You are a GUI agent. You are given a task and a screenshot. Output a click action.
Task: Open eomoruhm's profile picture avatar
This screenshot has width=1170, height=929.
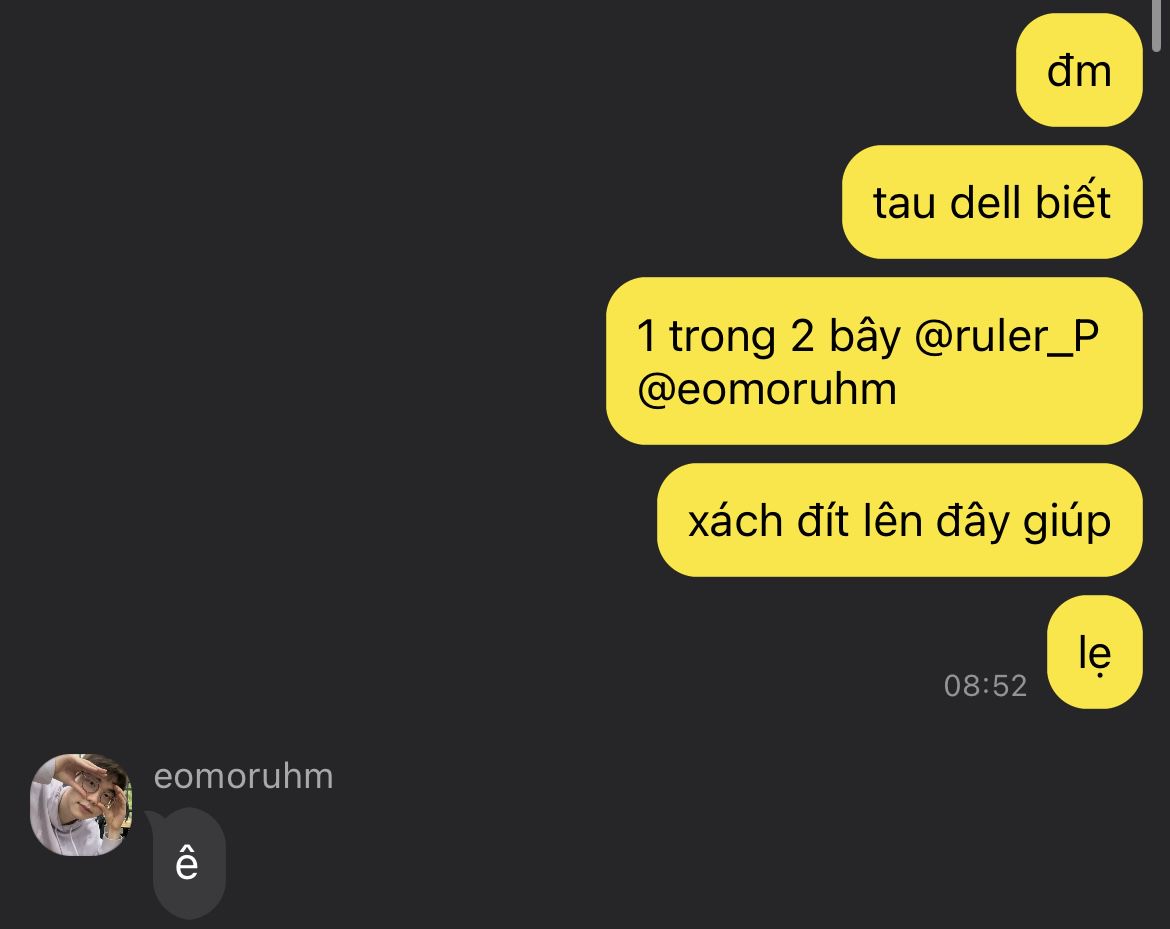pos(81,804)
